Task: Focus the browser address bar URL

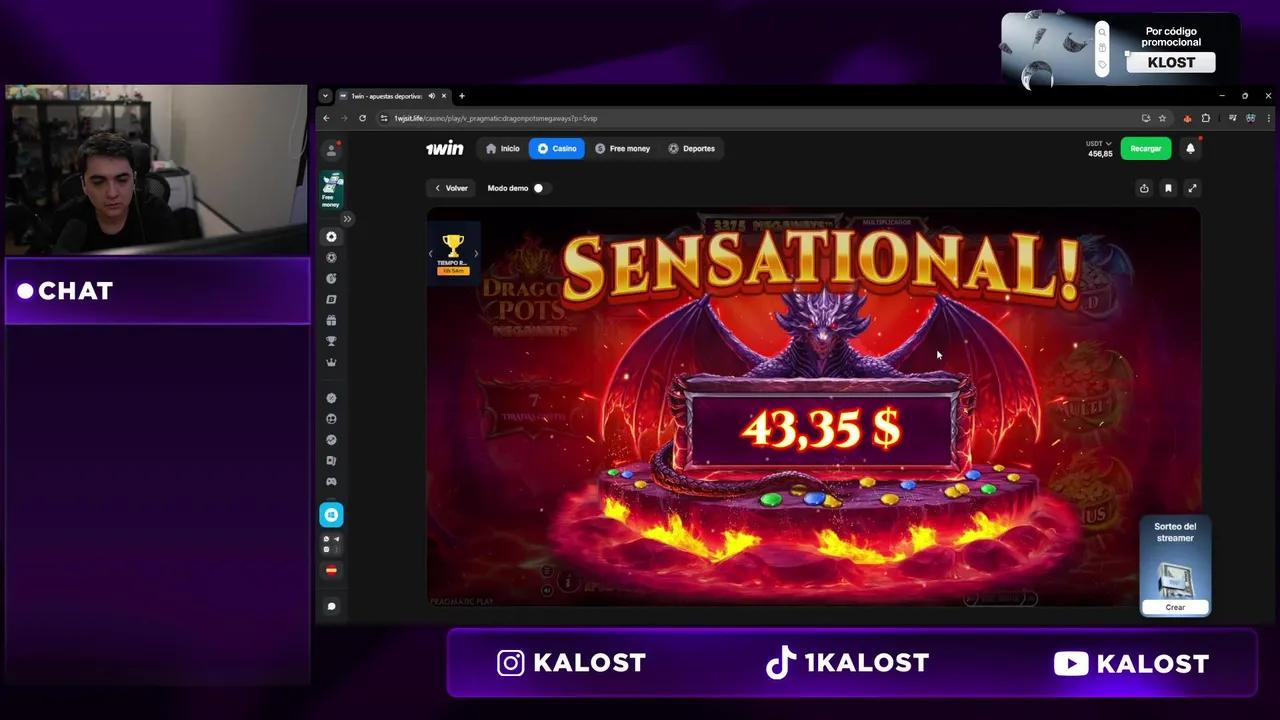Action: [495, 118]
